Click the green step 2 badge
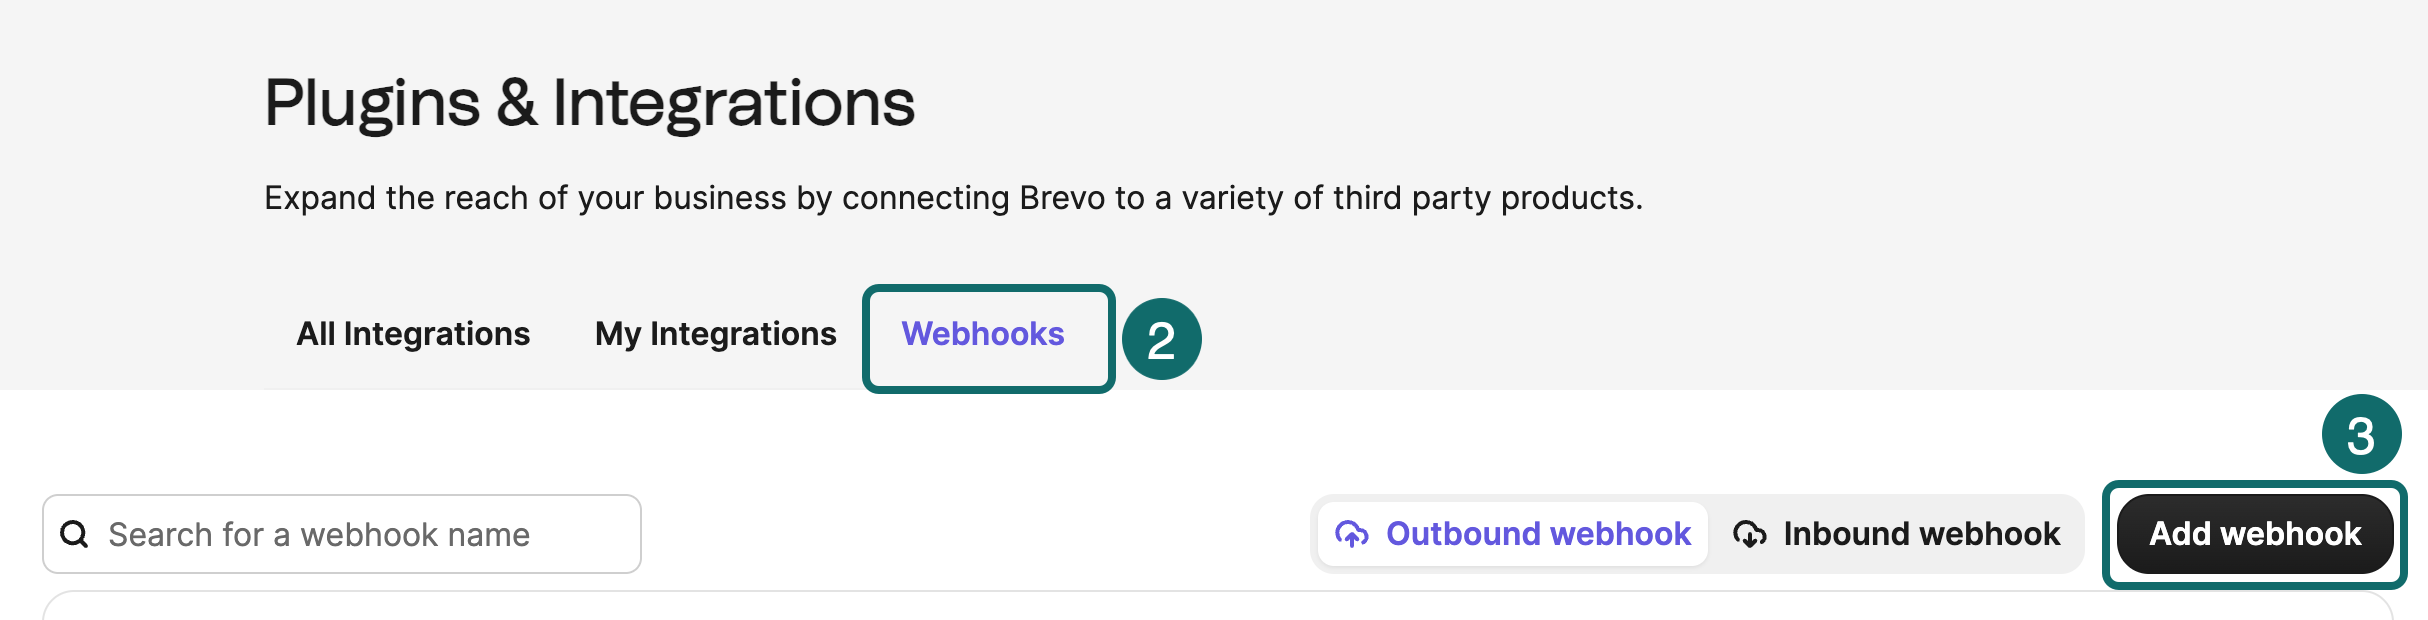Screen dimensions: 2428x620 click(1163, 339)
